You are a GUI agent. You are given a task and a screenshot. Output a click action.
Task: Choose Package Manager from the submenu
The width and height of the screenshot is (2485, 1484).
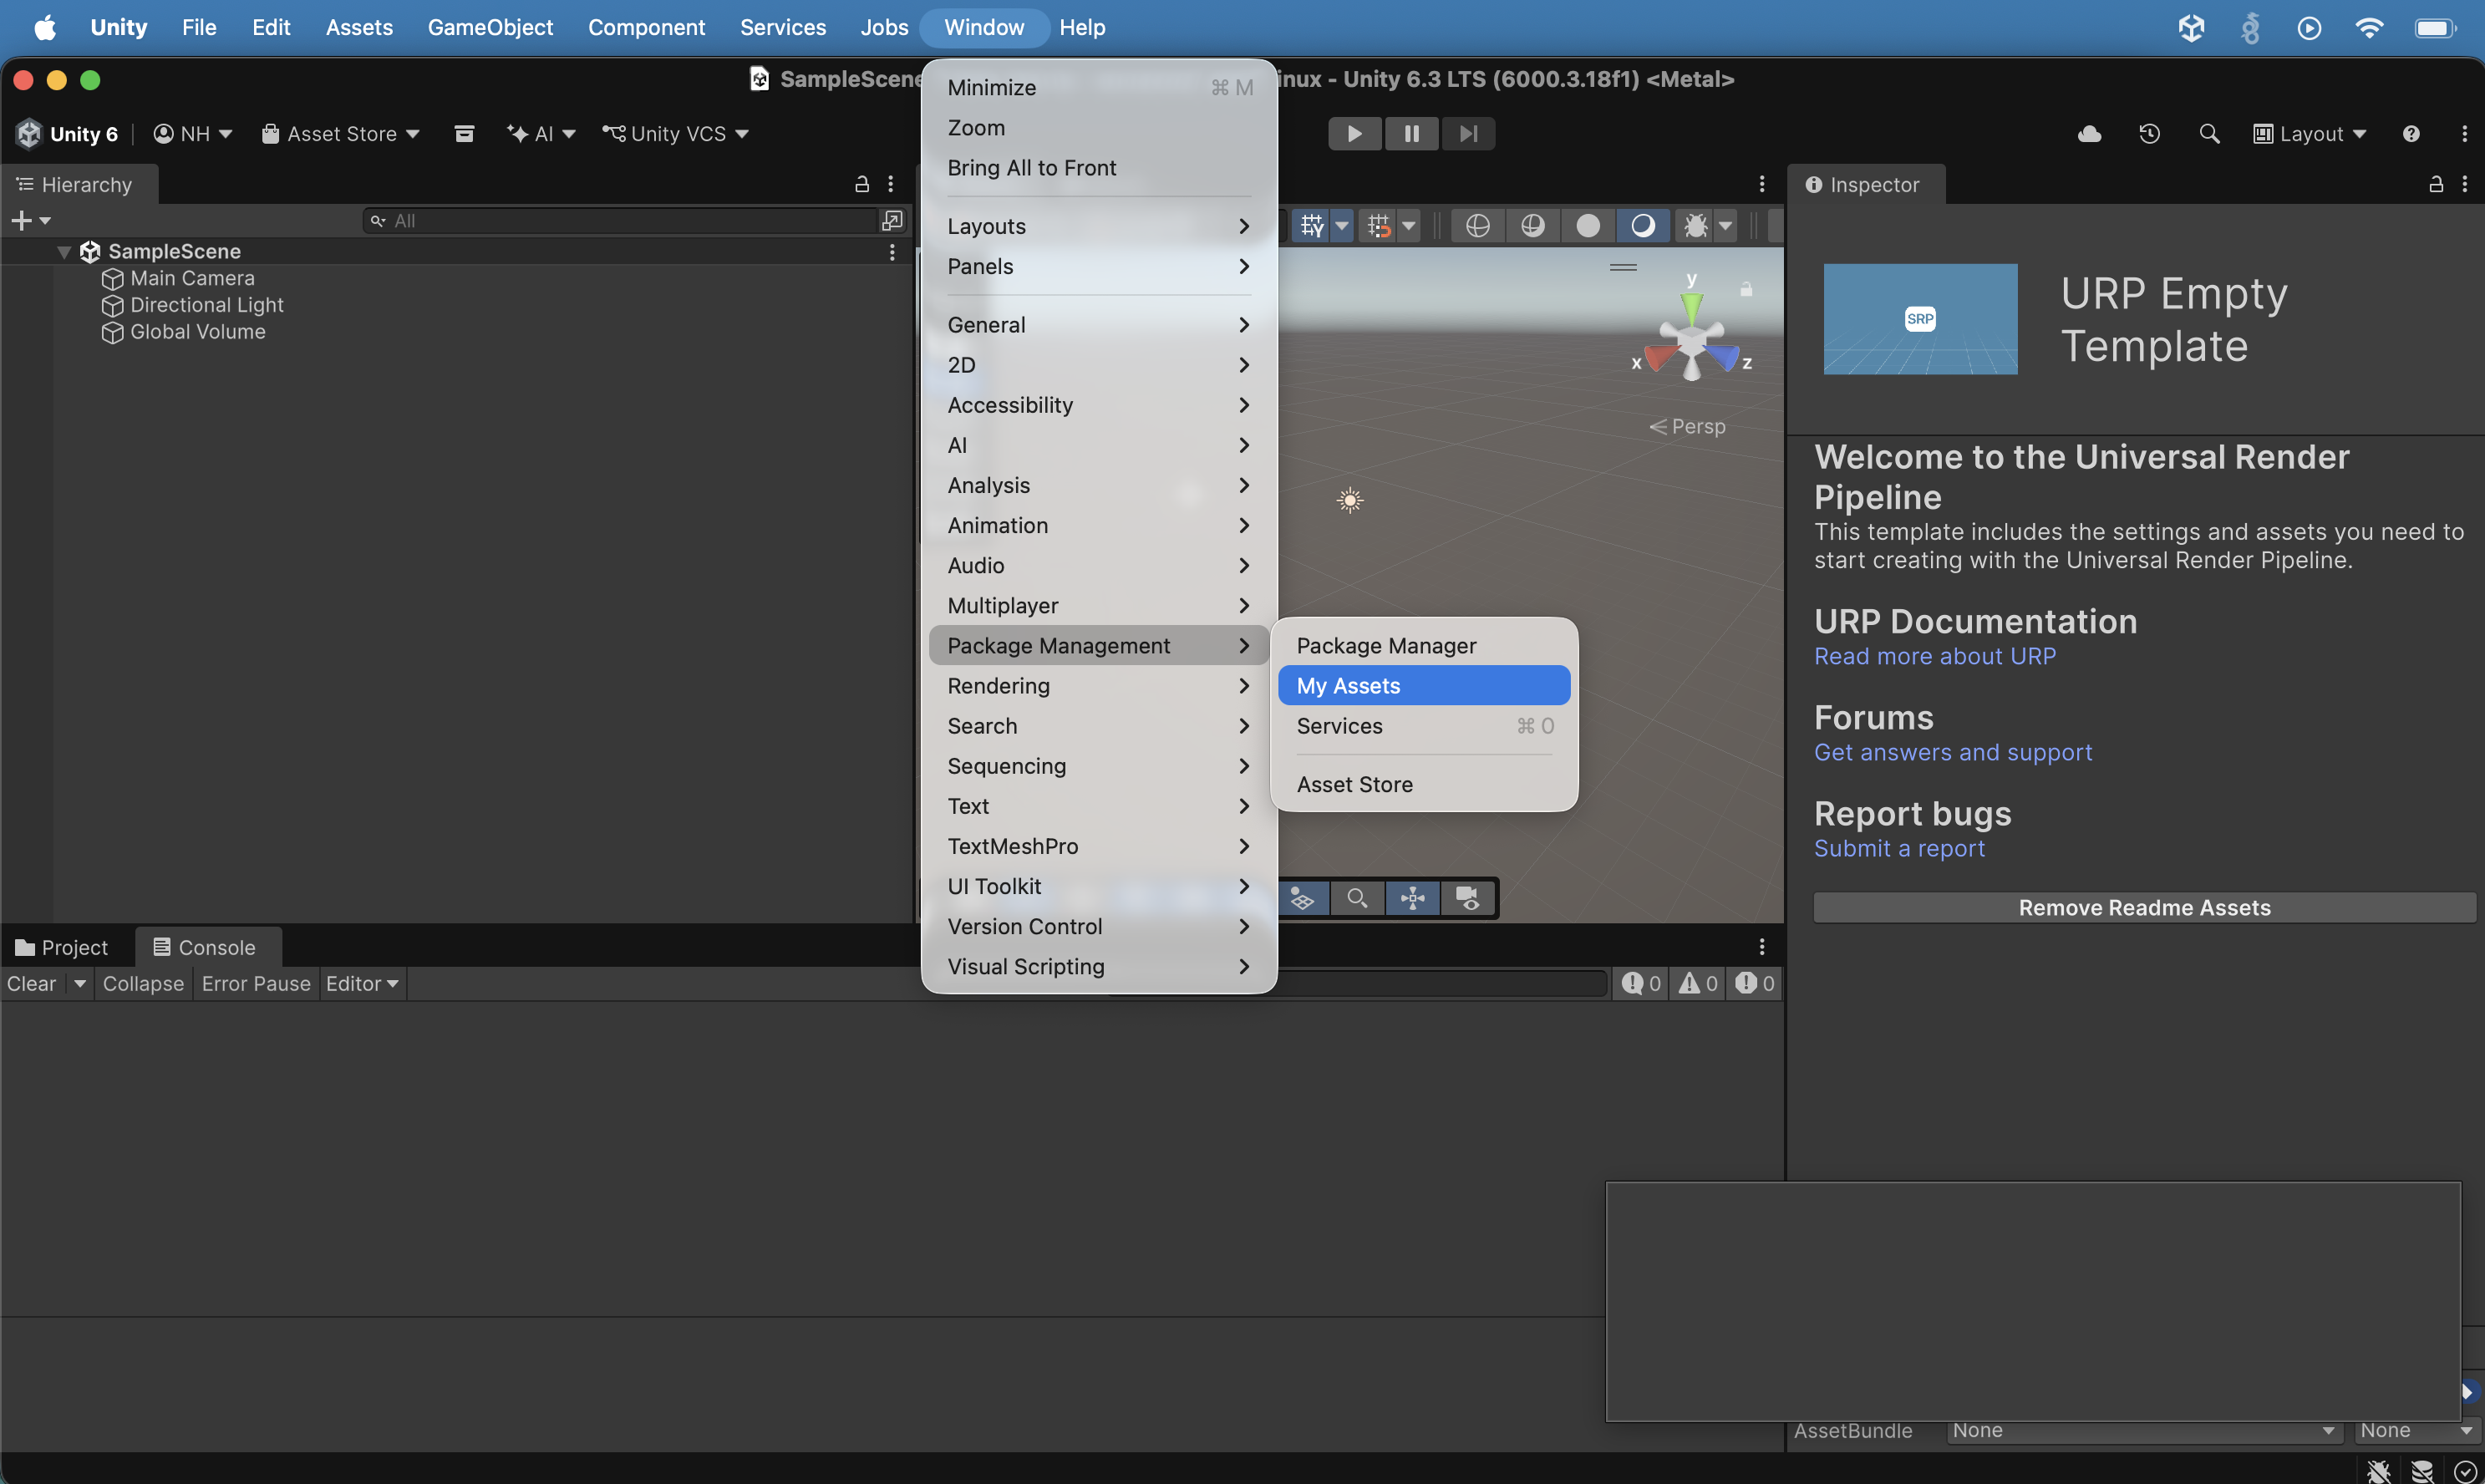(x=1424, y=645)
